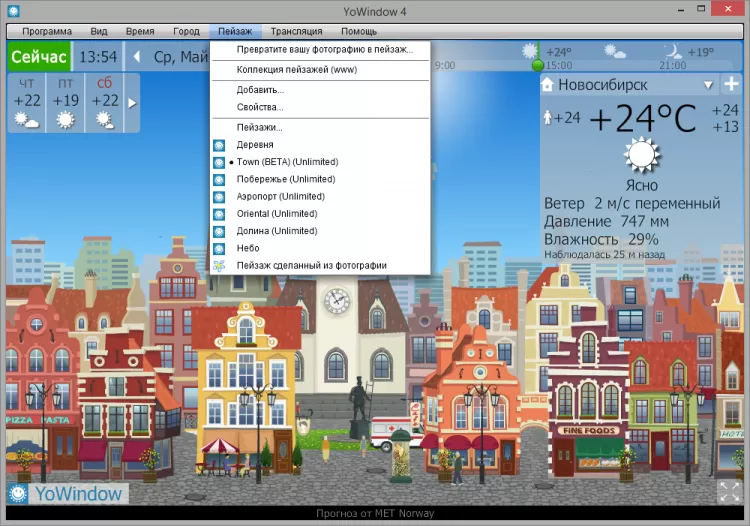This screenshot has width=750, height=526.
Task: Click the icon beside Долина (Unlimited)
Action: (x=219, y=231)
